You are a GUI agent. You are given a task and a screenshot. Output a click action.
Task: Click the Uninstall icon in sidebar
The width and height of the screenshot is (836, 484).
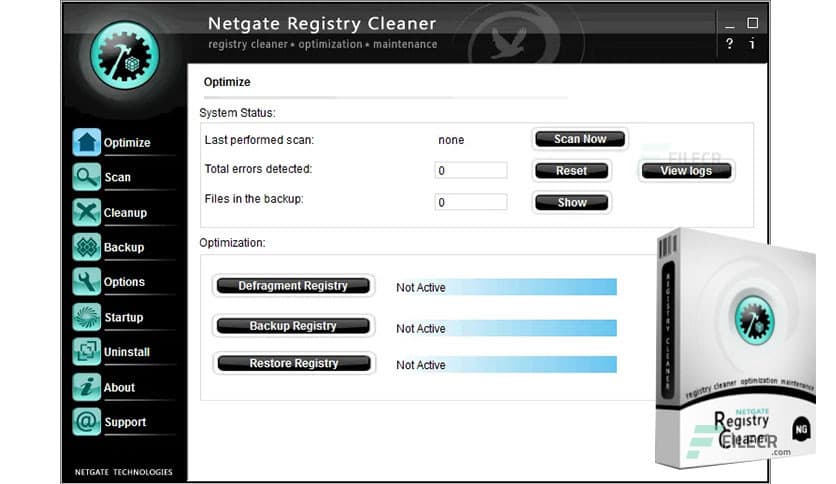[86, 351]
